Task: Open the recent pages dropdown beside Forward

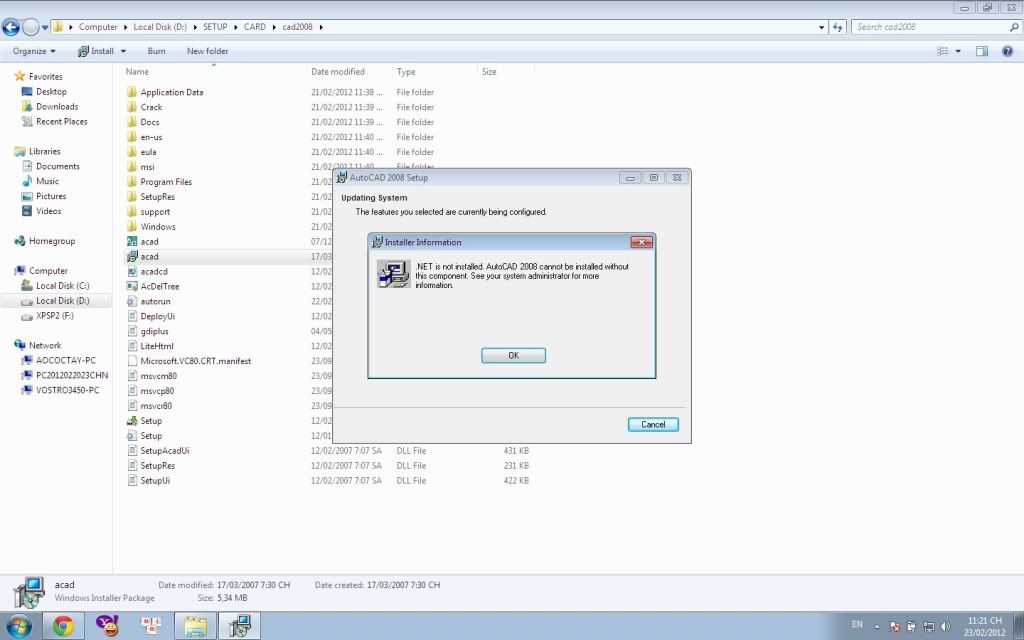Action: (45, 27)
